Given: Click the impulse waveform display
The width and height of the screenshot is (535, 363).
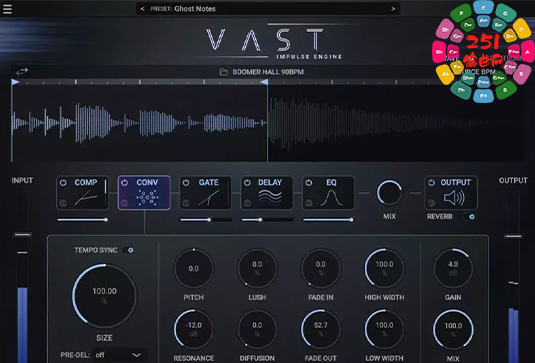Looking at the screenshot, I should (268, 123).
